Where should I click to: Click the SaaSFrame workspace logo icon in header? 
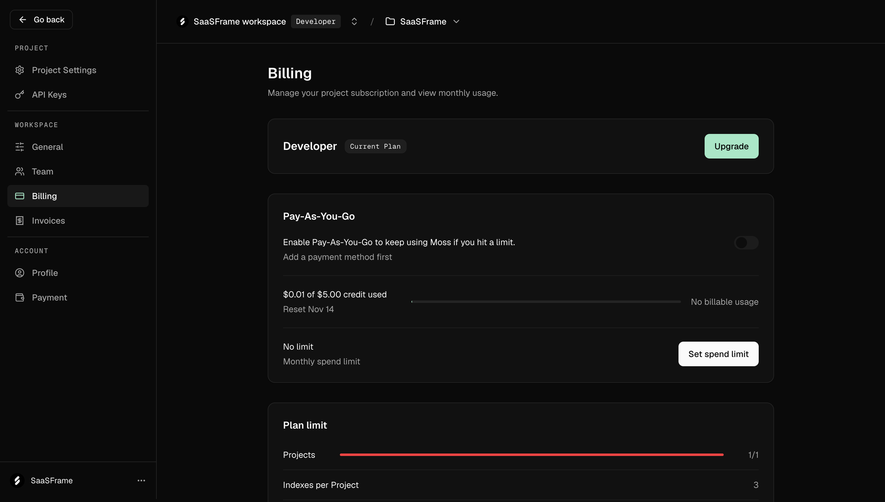[x=182, y=21]
